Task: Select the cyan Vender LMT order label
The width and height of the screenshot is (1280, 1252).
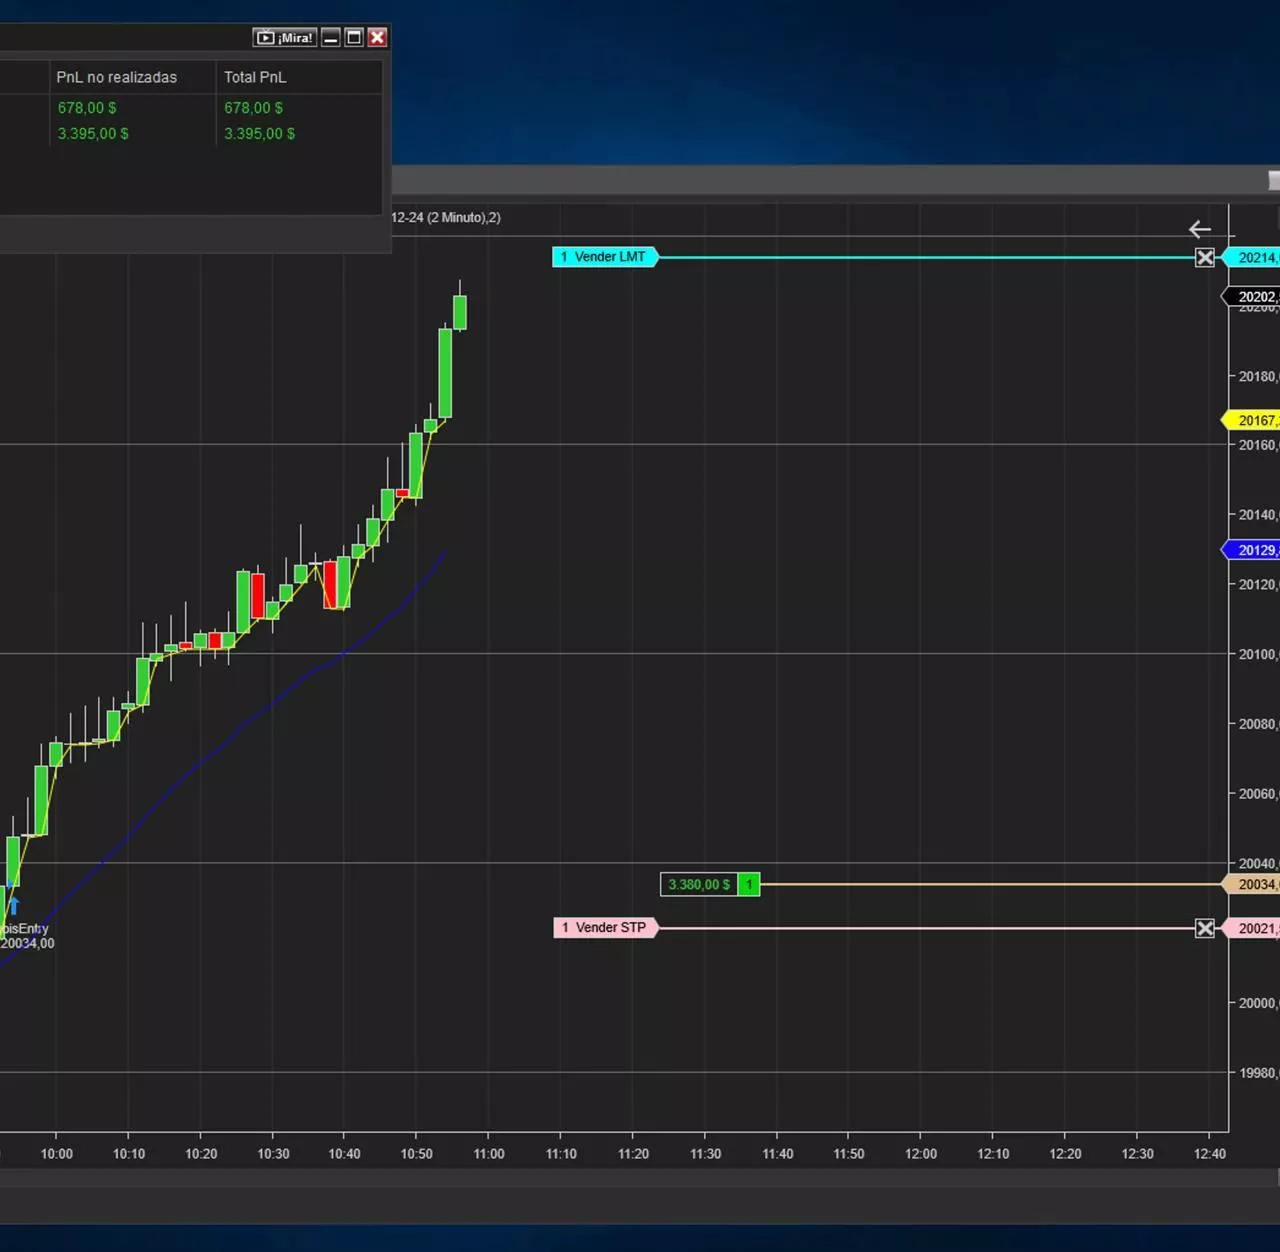Action: 604,257
